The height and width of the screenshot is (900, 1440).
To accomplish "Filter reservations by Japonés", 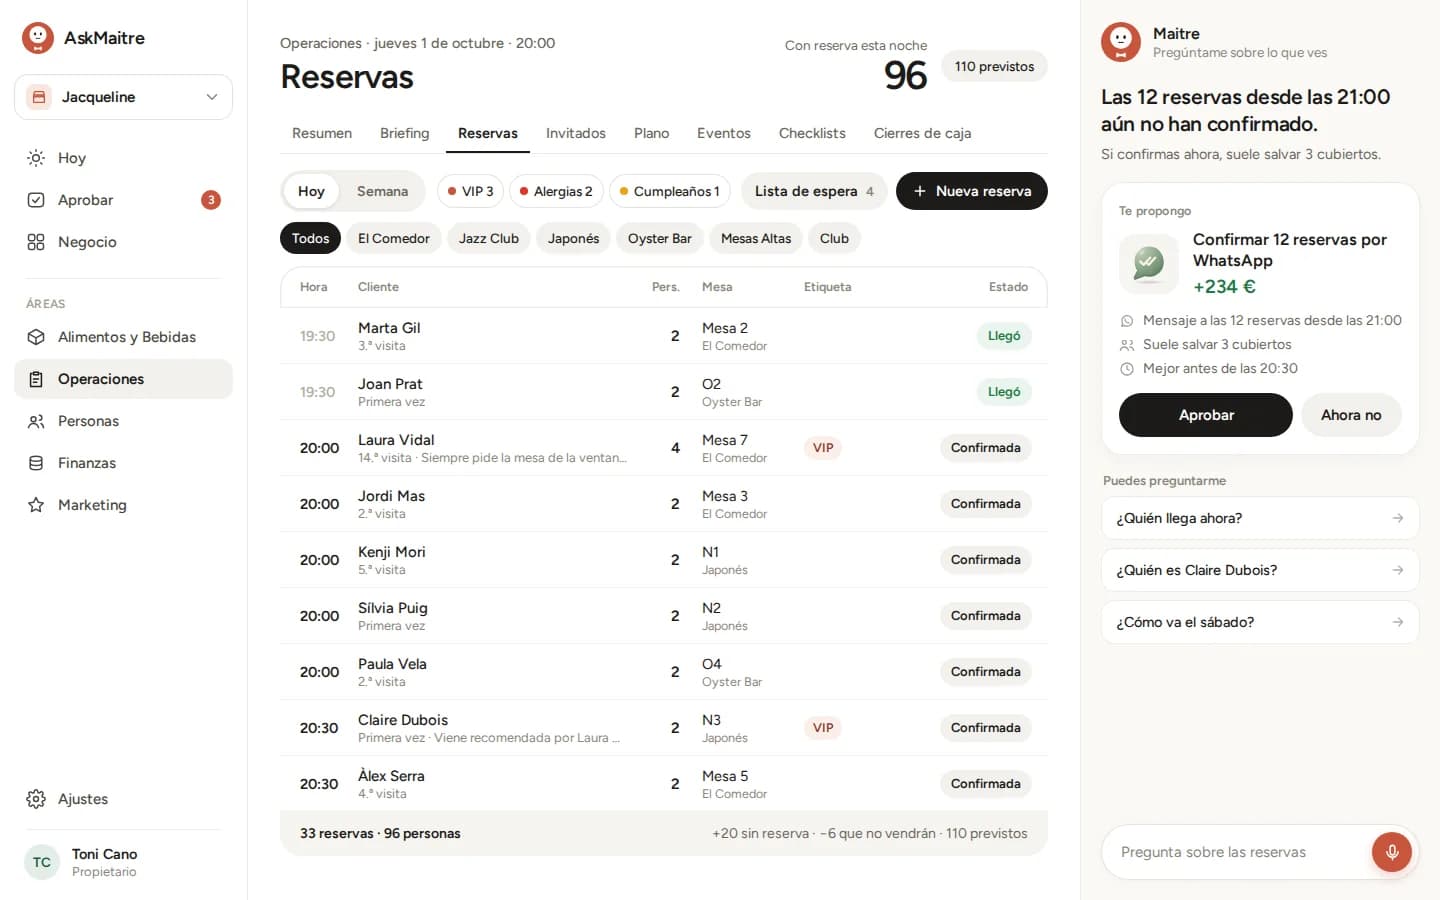I will point(573,238).
